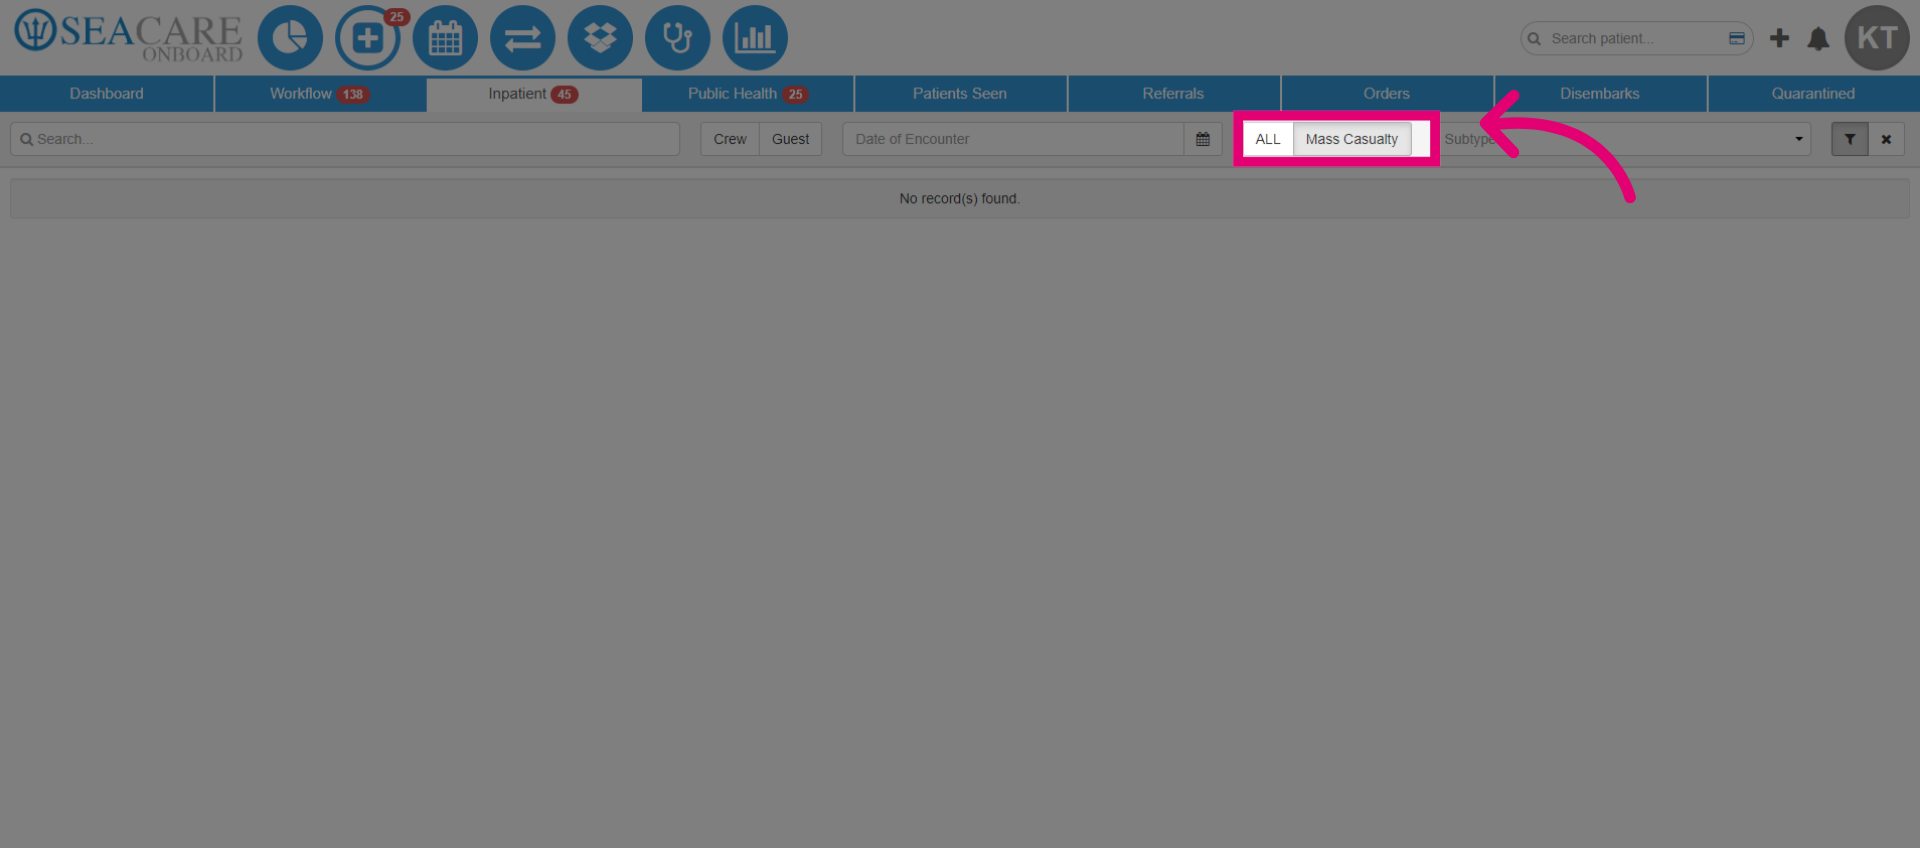The image size is (1920, 848).
Task: Click the Search patient field
Action: point(1636,38)
